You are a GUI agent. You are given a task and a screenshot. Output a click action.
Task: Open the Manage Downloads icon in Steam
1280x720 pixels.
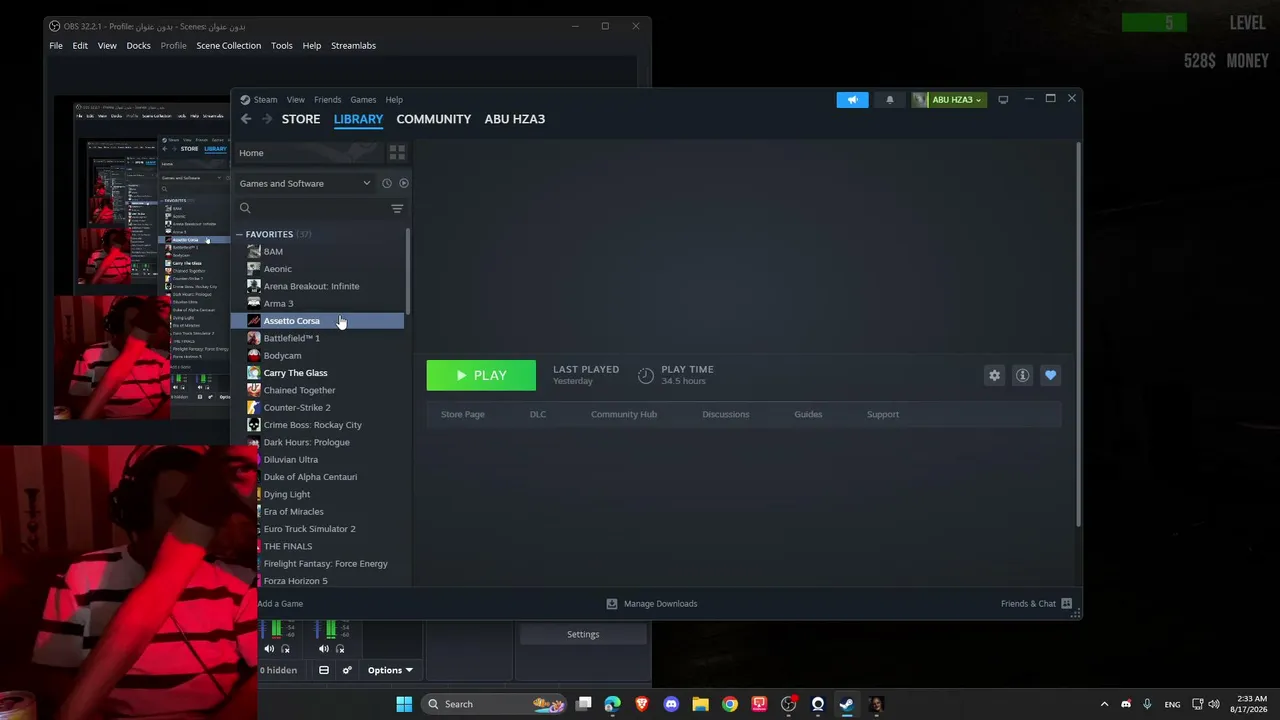click(612, 604)
